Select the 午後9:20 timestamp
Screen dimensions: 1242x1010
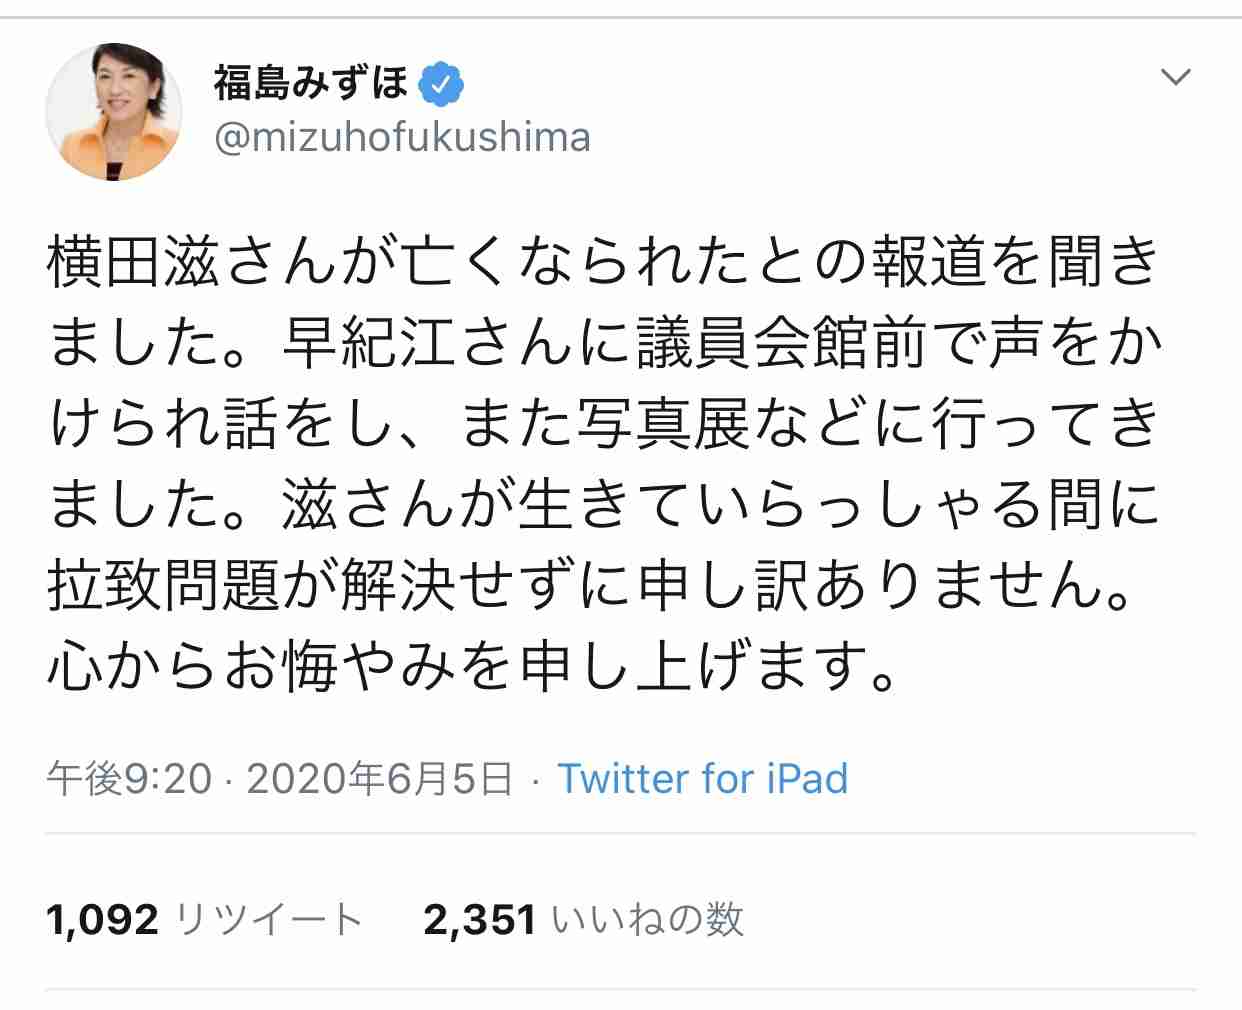tap(130, 779)
